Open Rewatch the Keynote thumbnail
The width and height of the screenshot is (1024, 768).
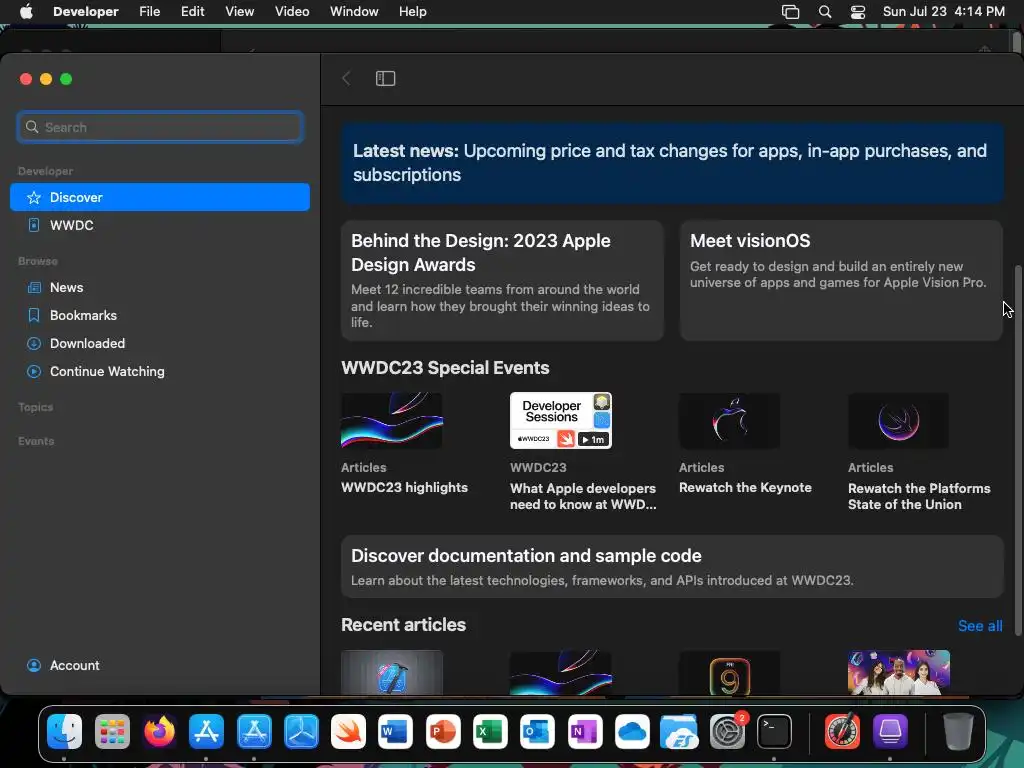pos(730,421)
